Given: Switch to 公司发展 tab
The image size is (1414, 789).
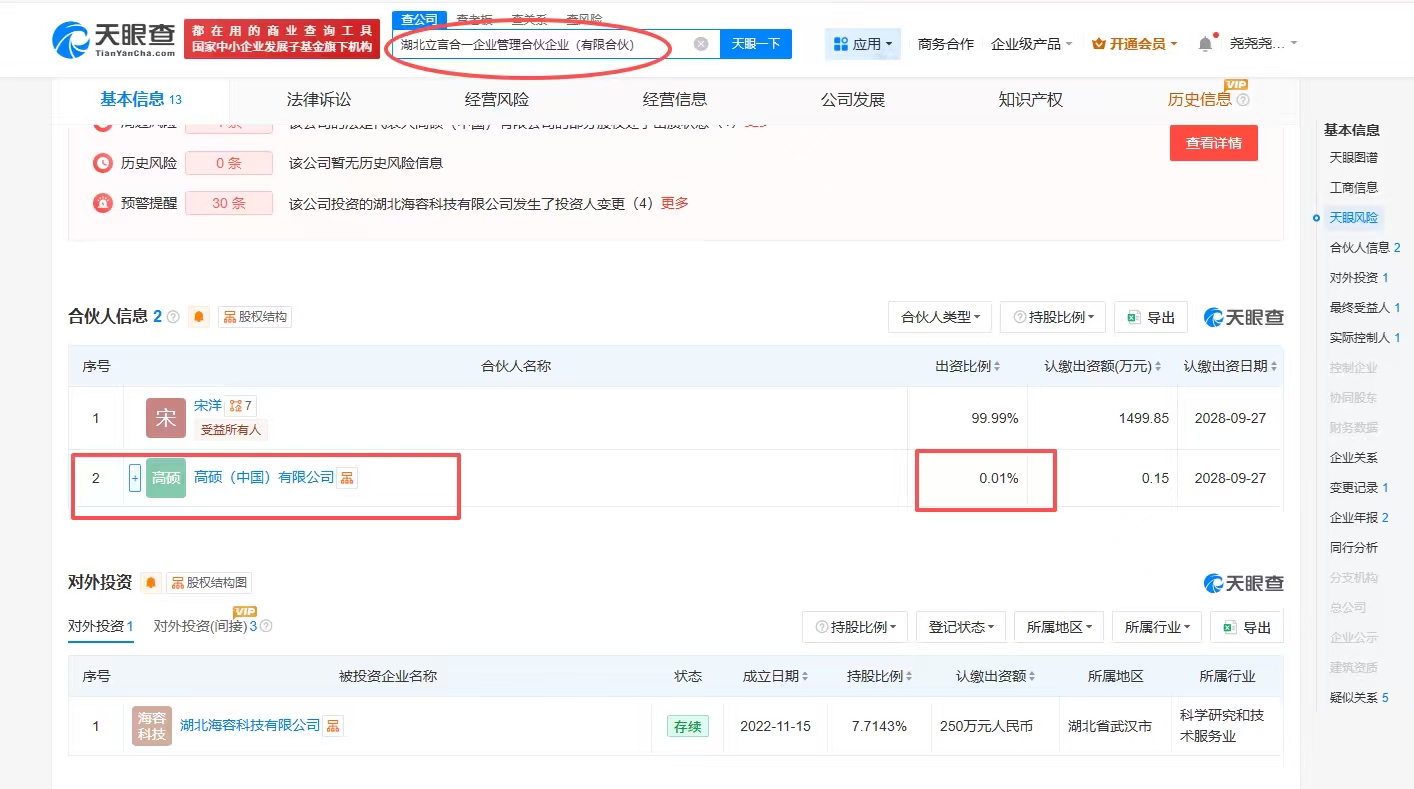Looking at the screenshot, I should coord(853,99).
